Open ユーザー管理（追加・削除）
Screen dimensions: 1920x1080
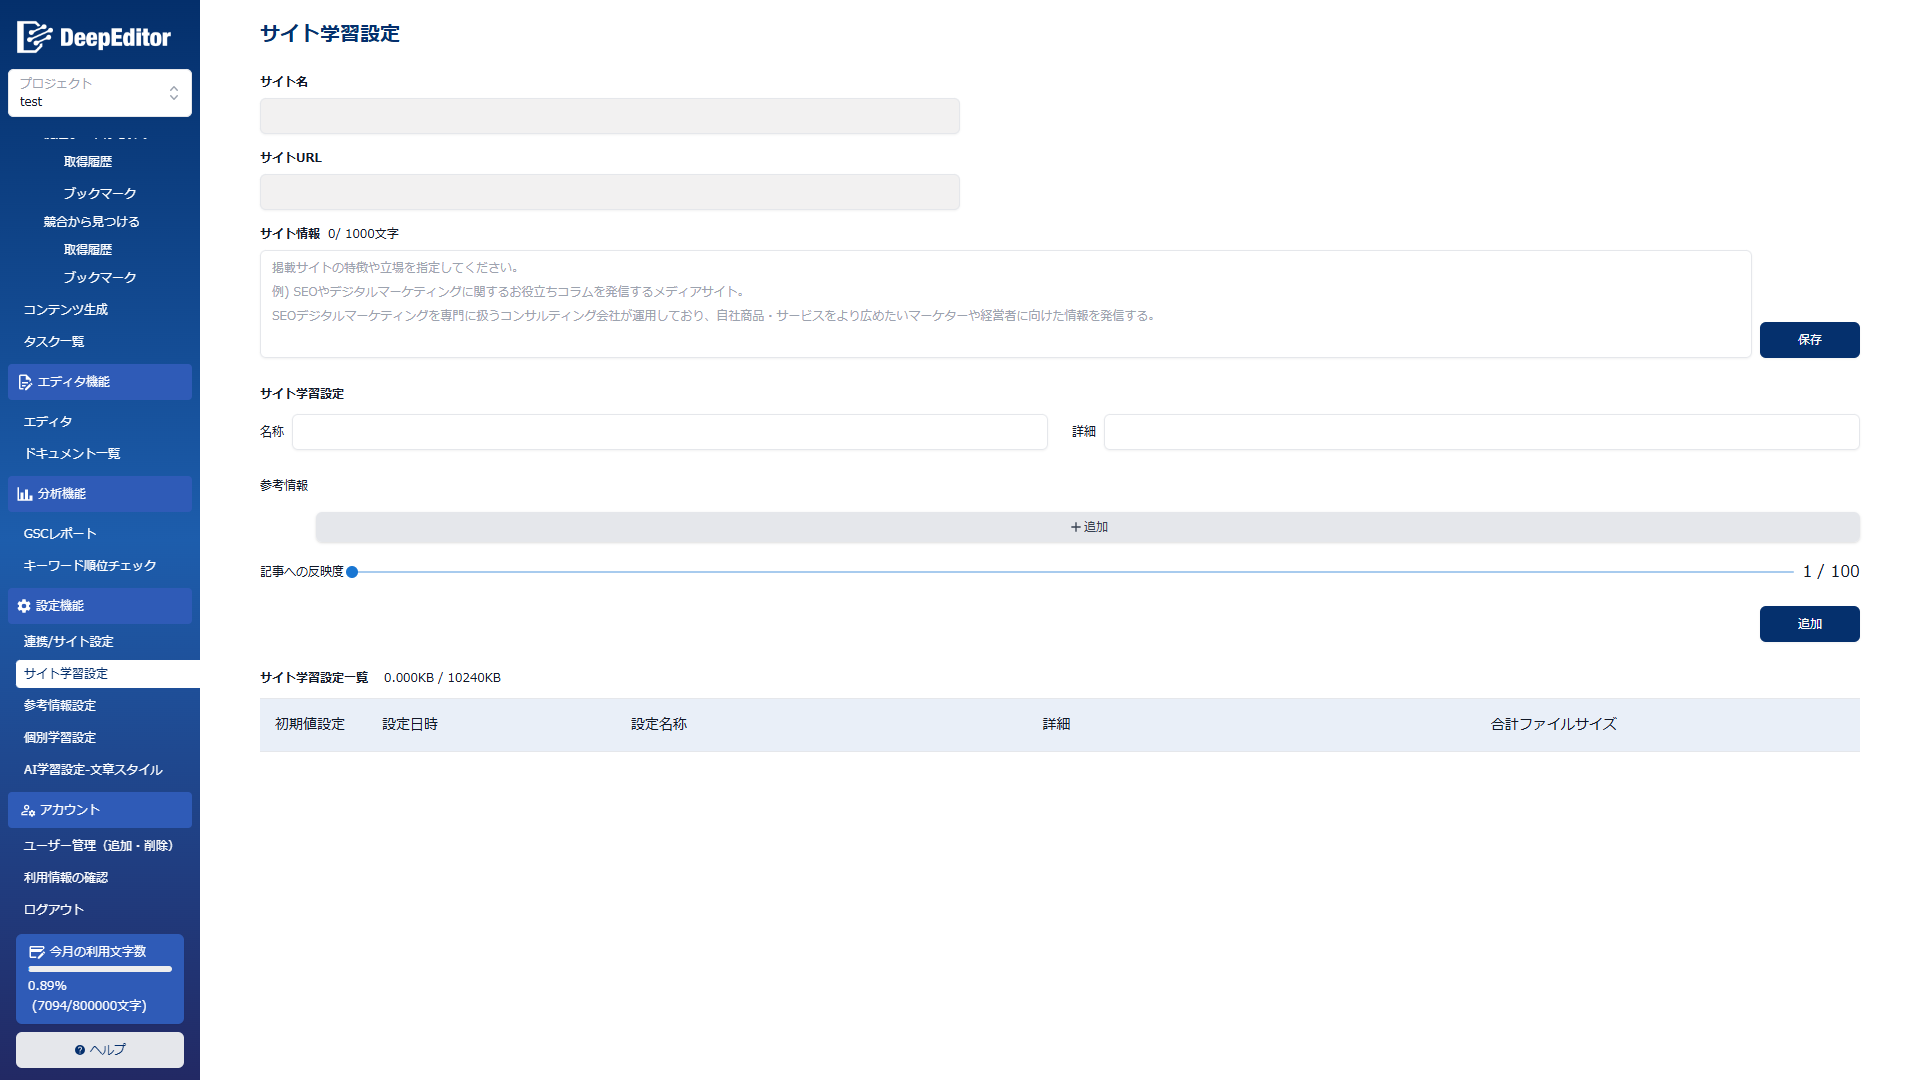(x=99, y=846)
